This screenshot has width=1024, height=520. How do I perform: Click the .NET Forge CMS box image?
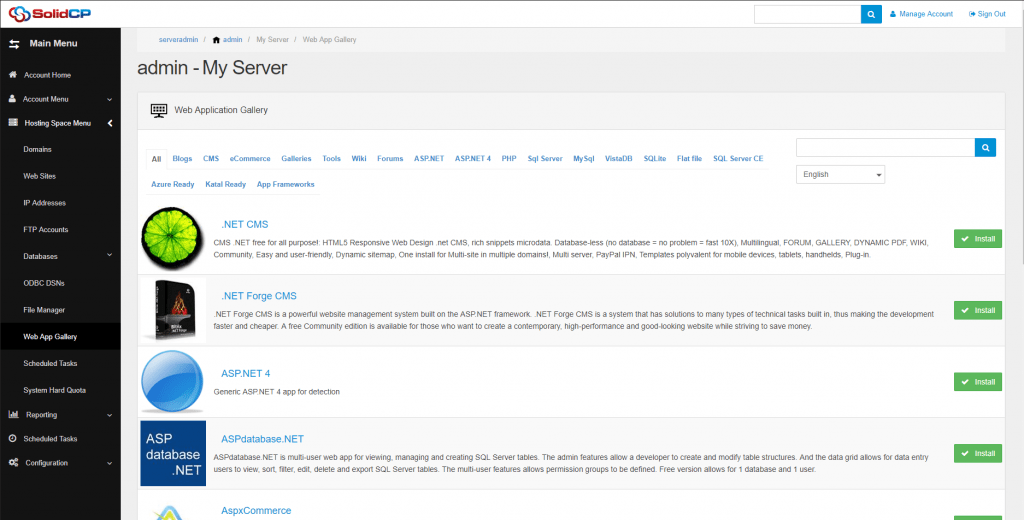173,310
